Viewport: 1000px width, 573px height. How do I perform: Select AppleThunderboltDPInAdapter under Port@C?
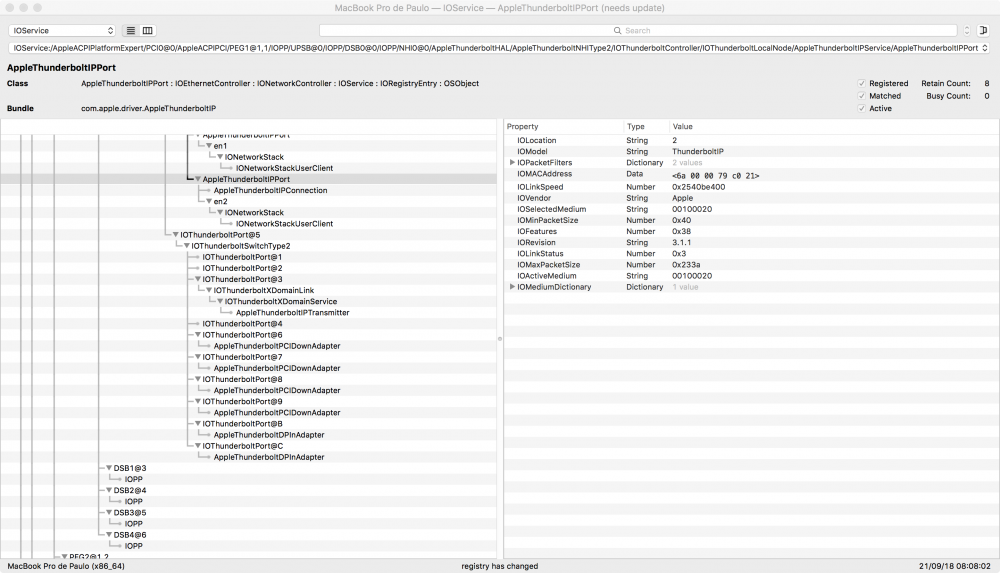(x=269, y=458)
